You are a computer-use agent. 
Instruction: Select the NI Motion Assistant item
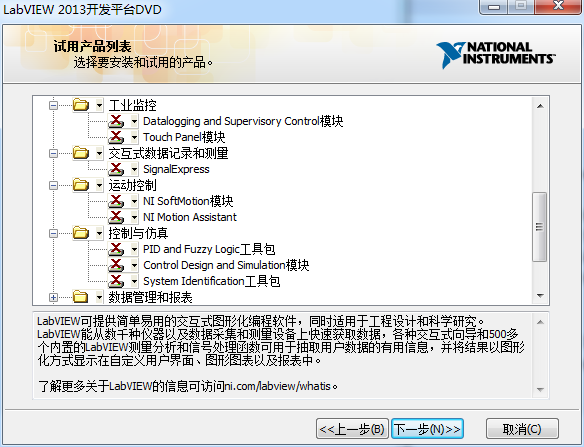tap(190, 217)
